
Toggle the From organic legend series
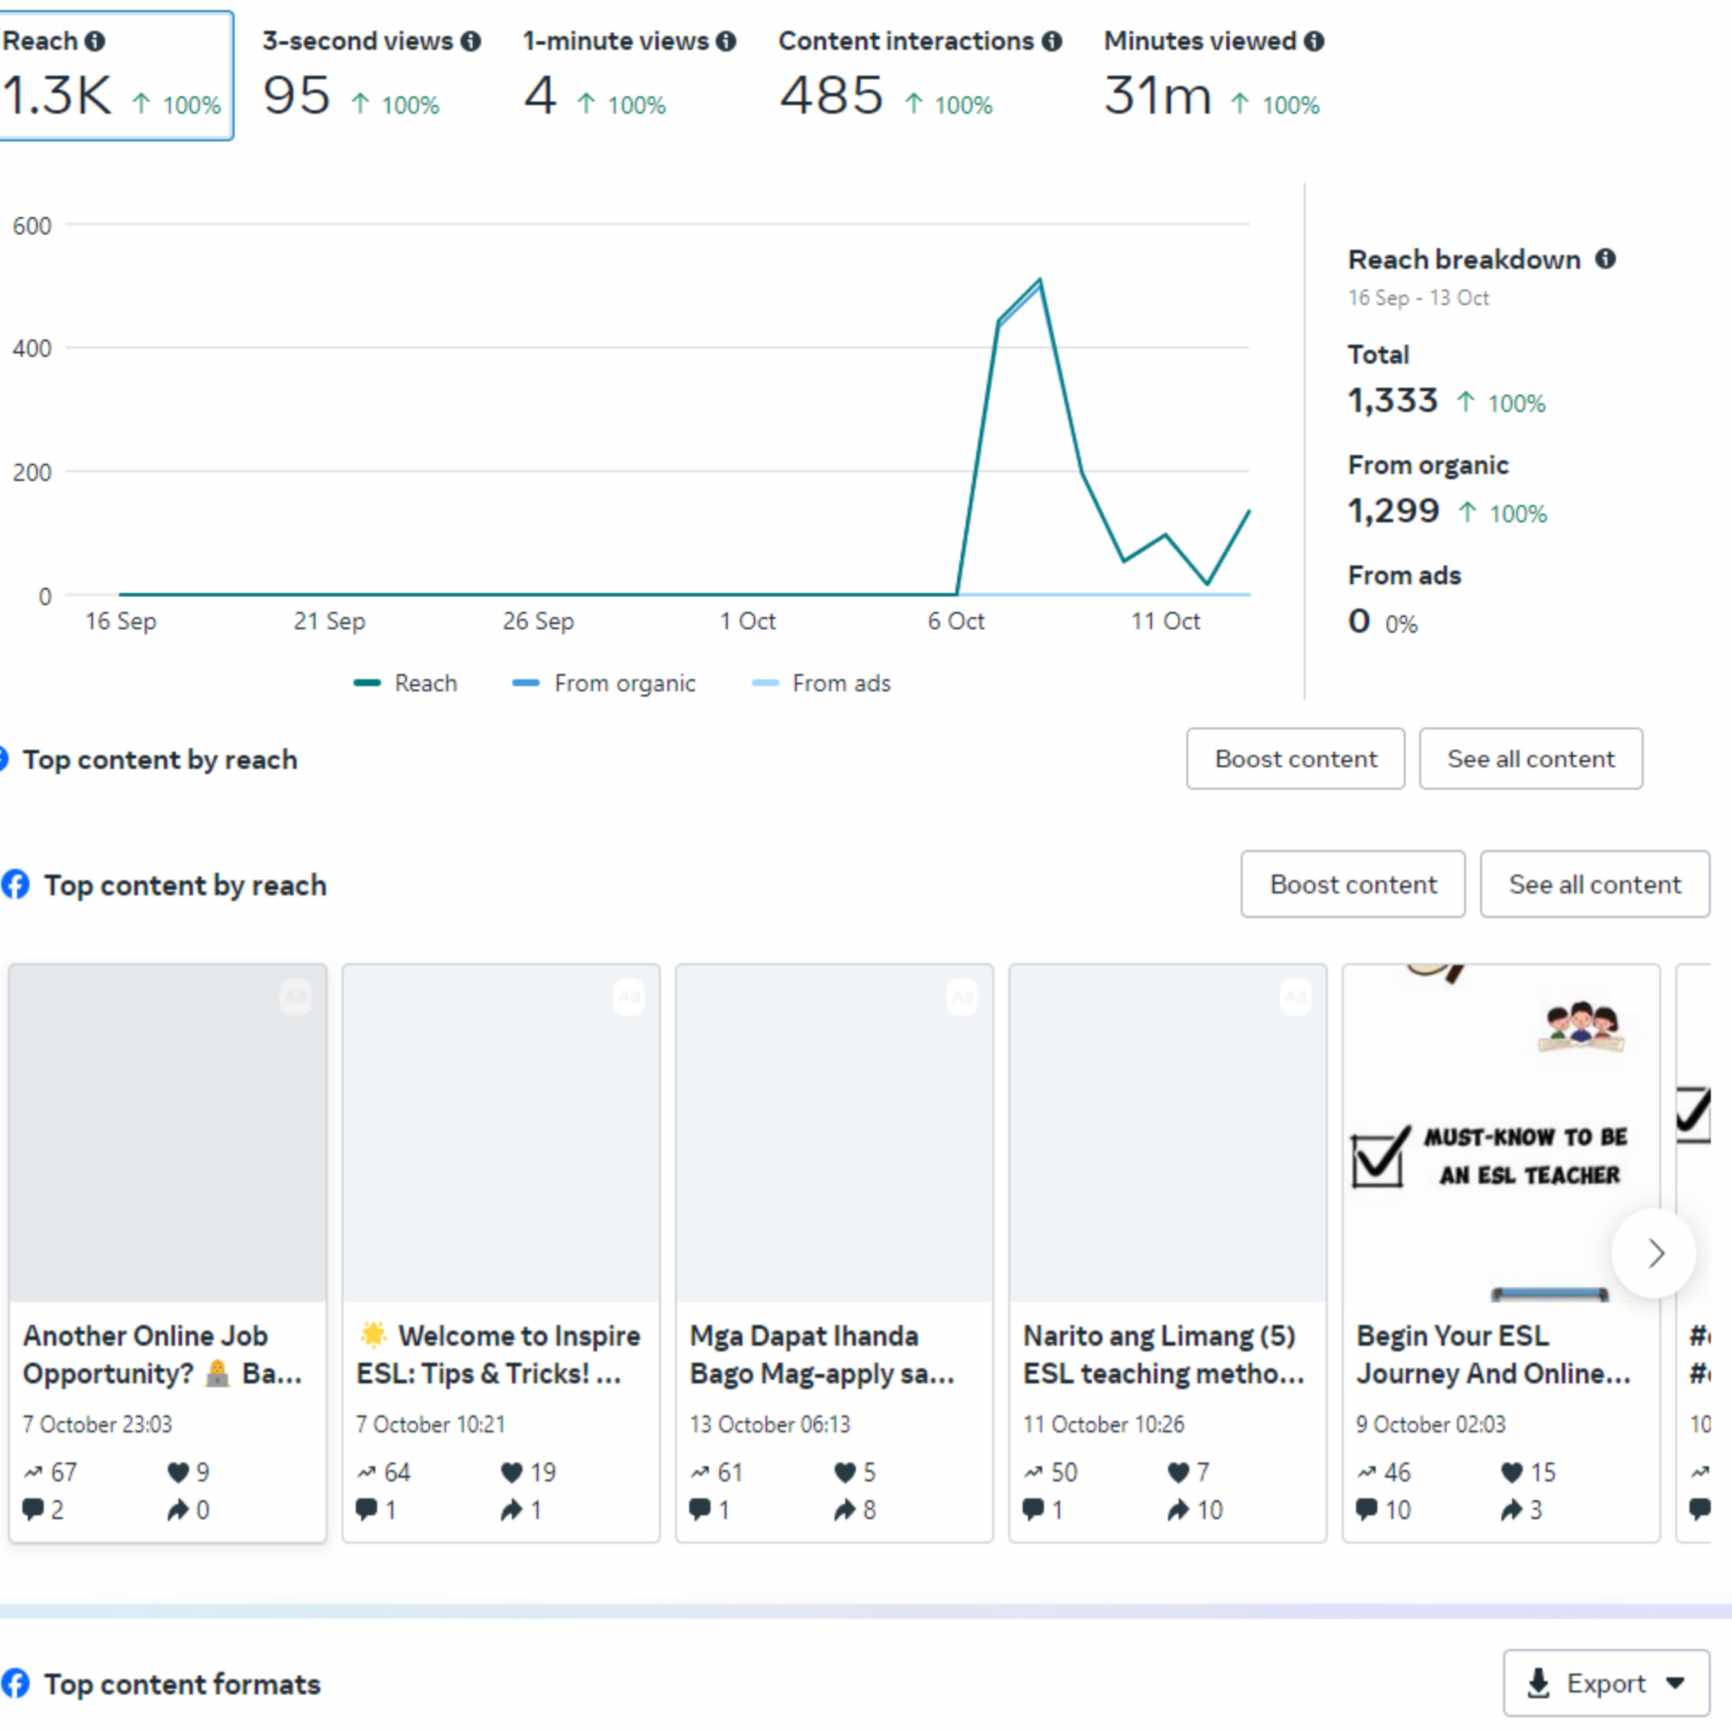pos(604,683)
